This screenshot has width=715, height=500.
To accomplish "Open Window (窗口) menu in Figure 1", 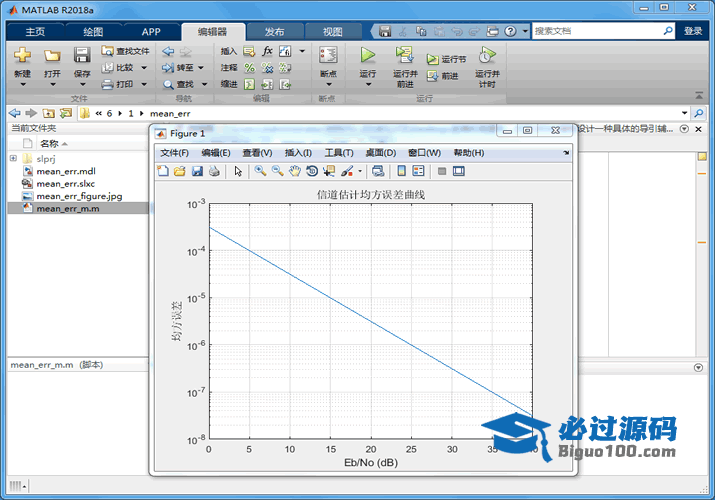I will (x=424, y=153).
